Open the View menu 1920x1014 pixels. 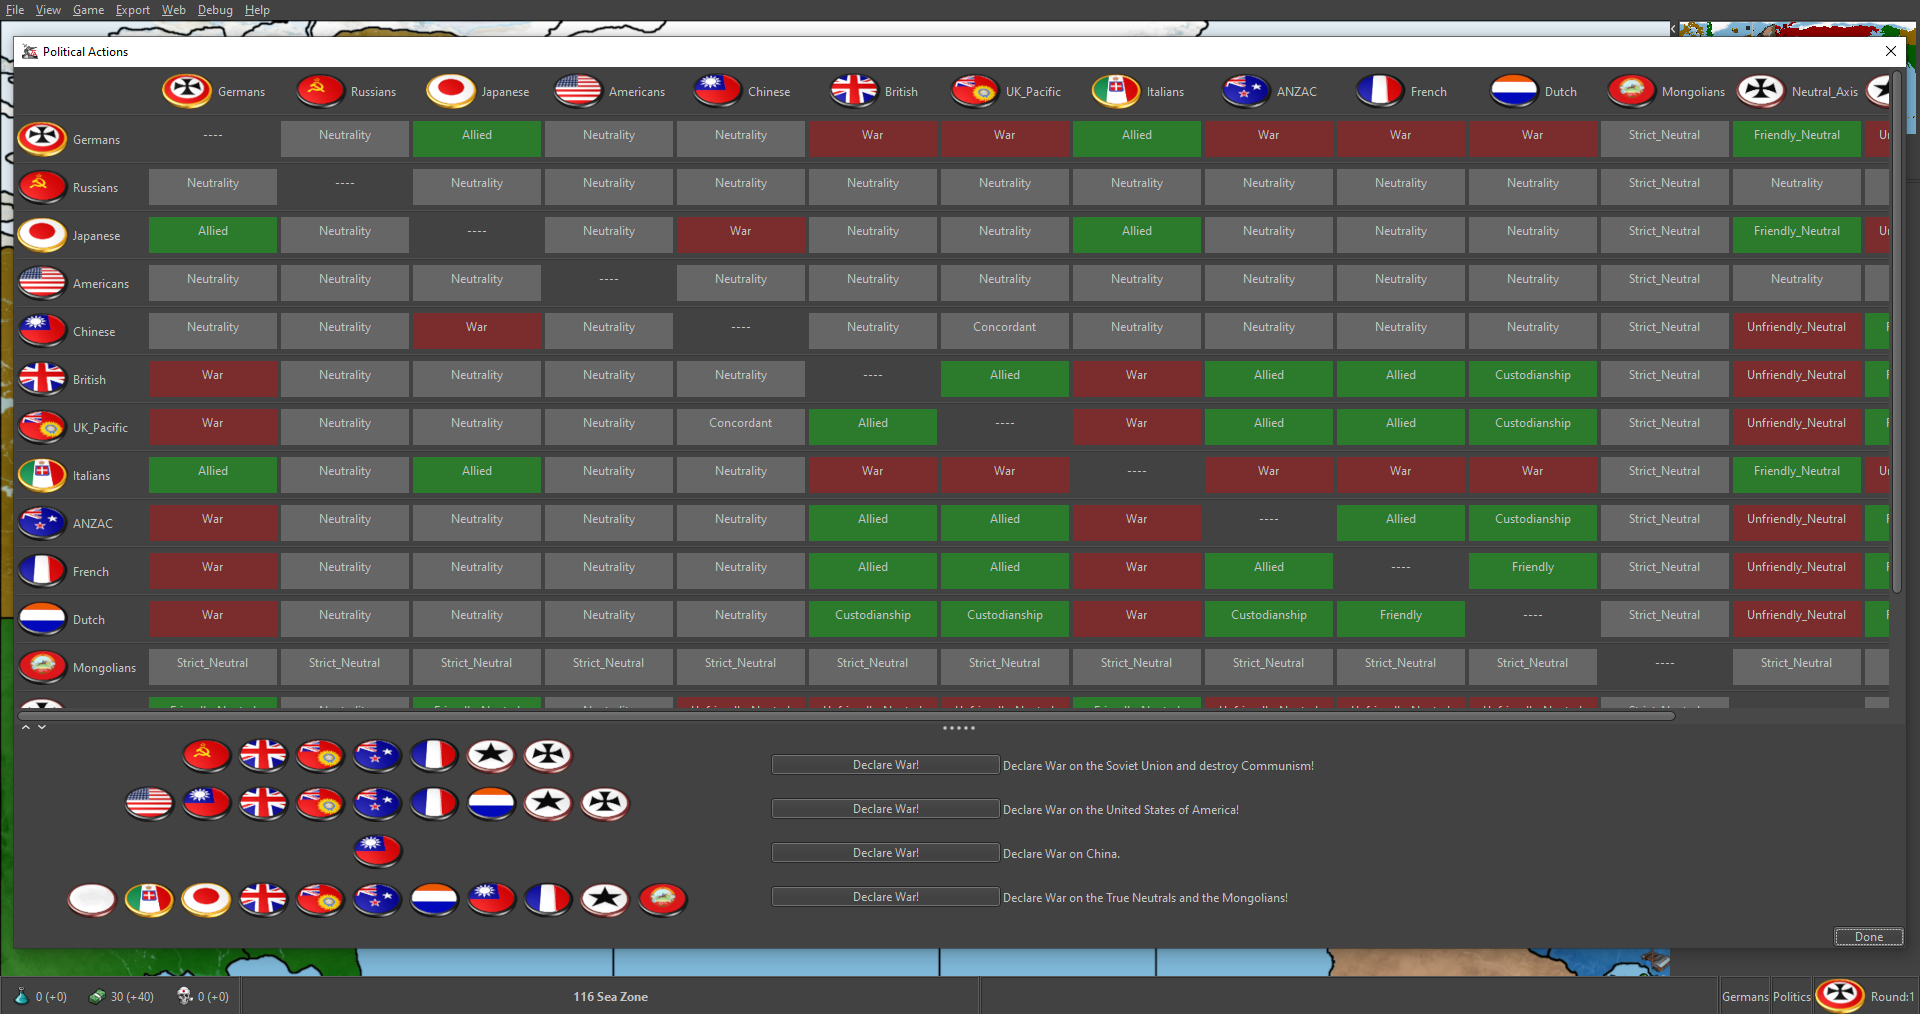pos(48,10)
